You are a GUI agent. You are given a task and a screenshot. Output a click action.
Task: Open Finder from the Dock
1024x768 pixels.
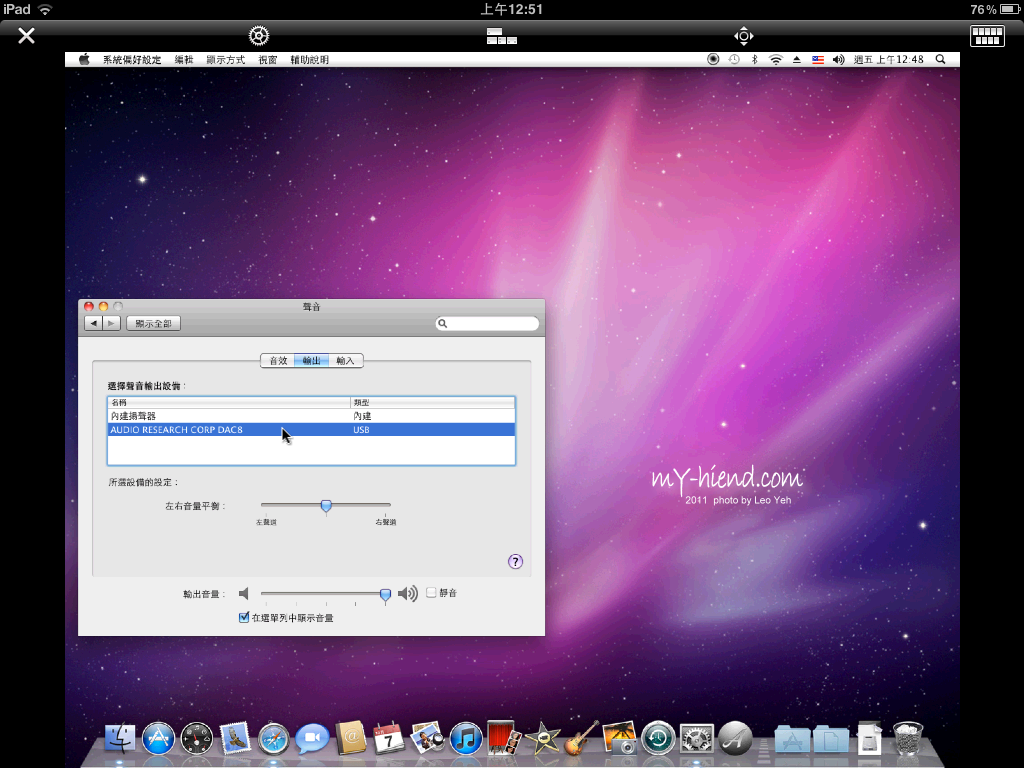(120, 739)
